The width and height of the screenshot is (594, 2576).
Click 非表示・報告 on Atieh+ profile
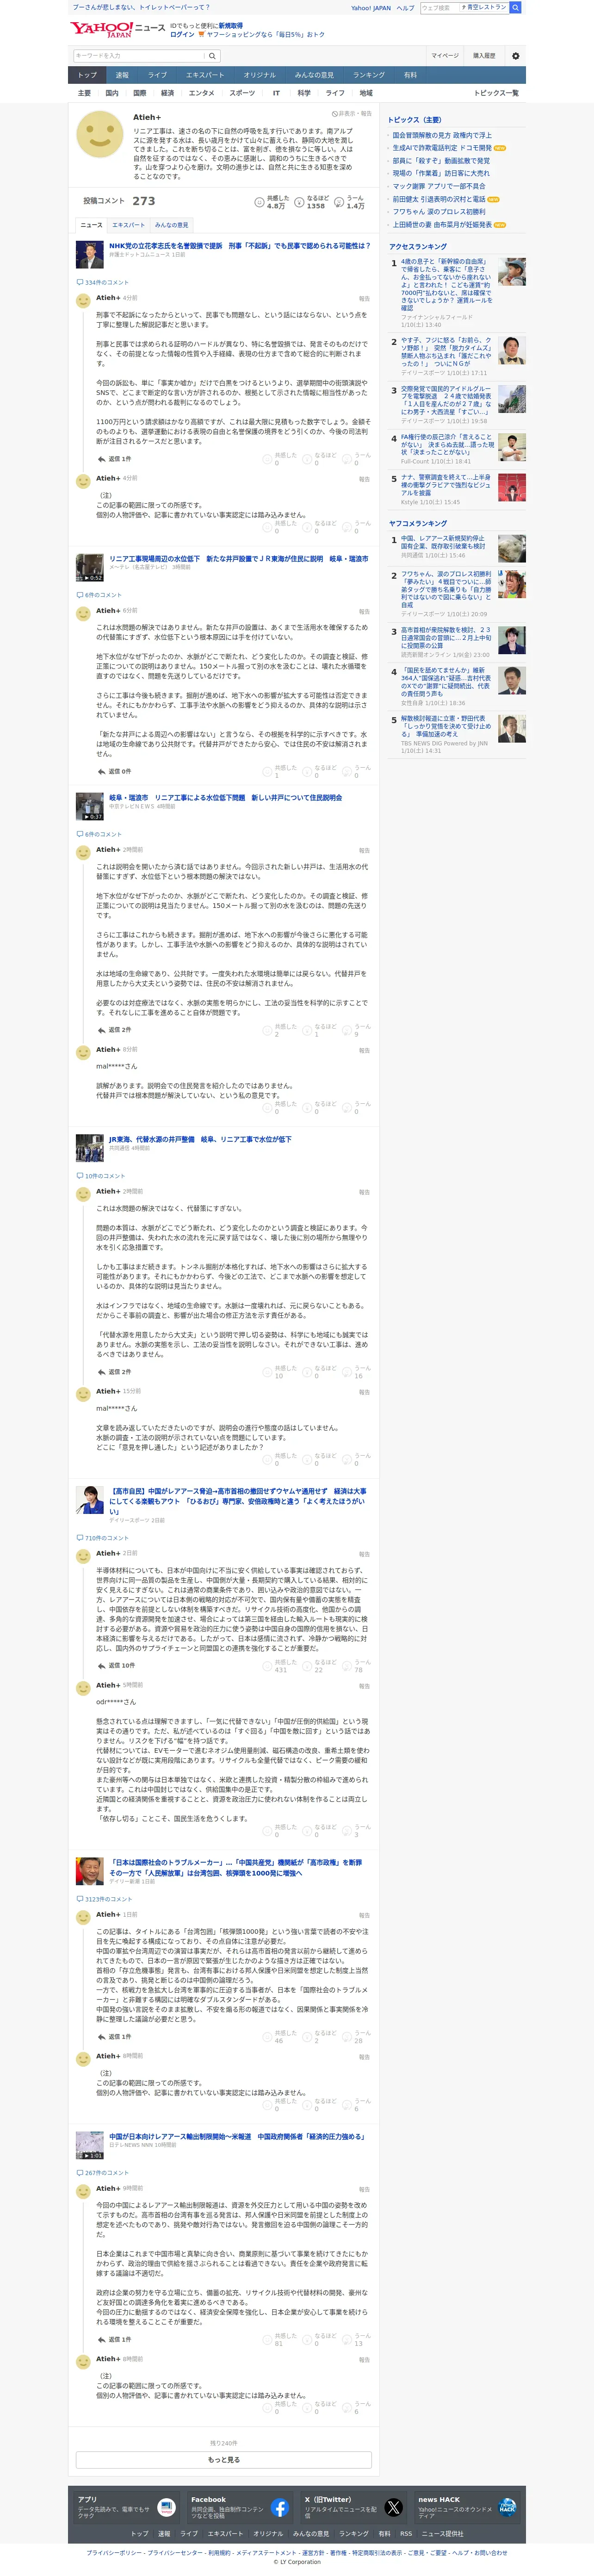(x=352, y=114)
